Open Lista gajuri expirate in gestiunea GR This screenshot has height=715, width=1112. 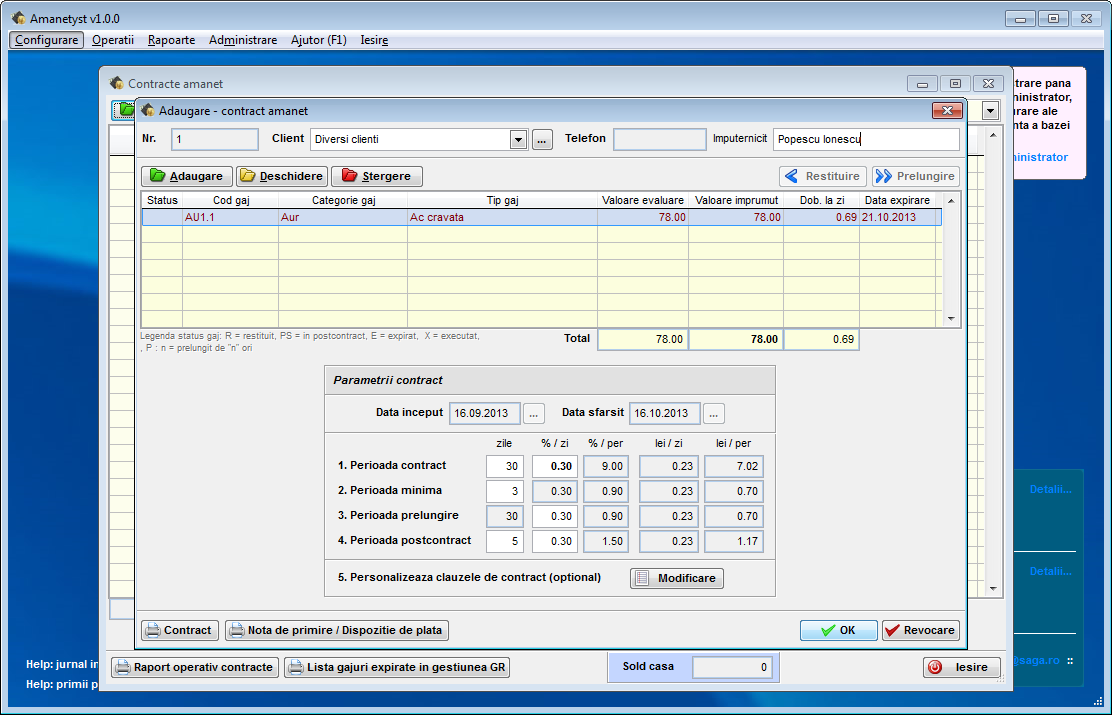(x=397, y=667)
